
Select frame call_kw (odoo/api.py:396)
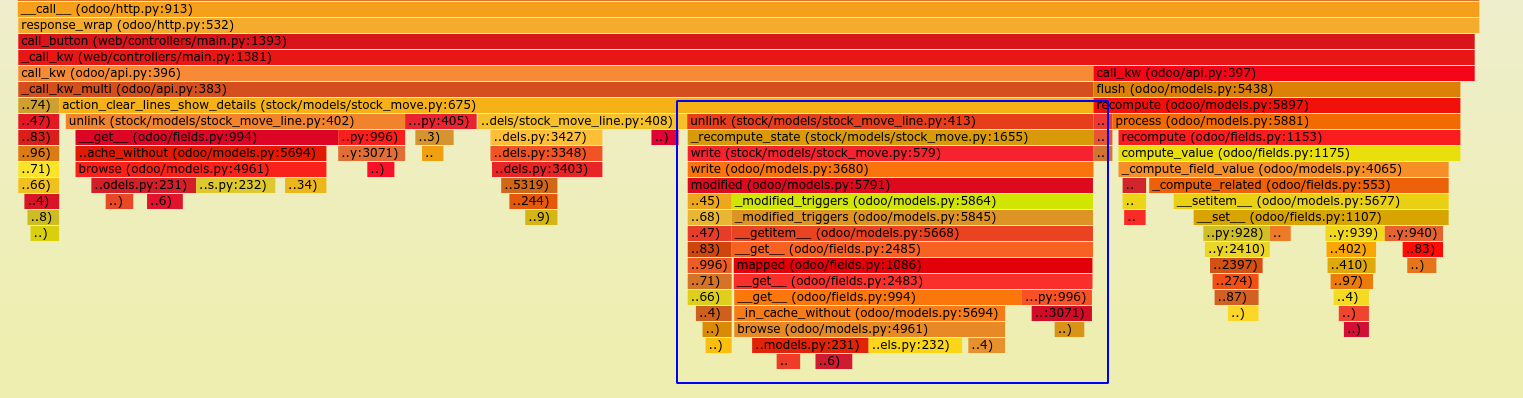(x=555, y=73)
